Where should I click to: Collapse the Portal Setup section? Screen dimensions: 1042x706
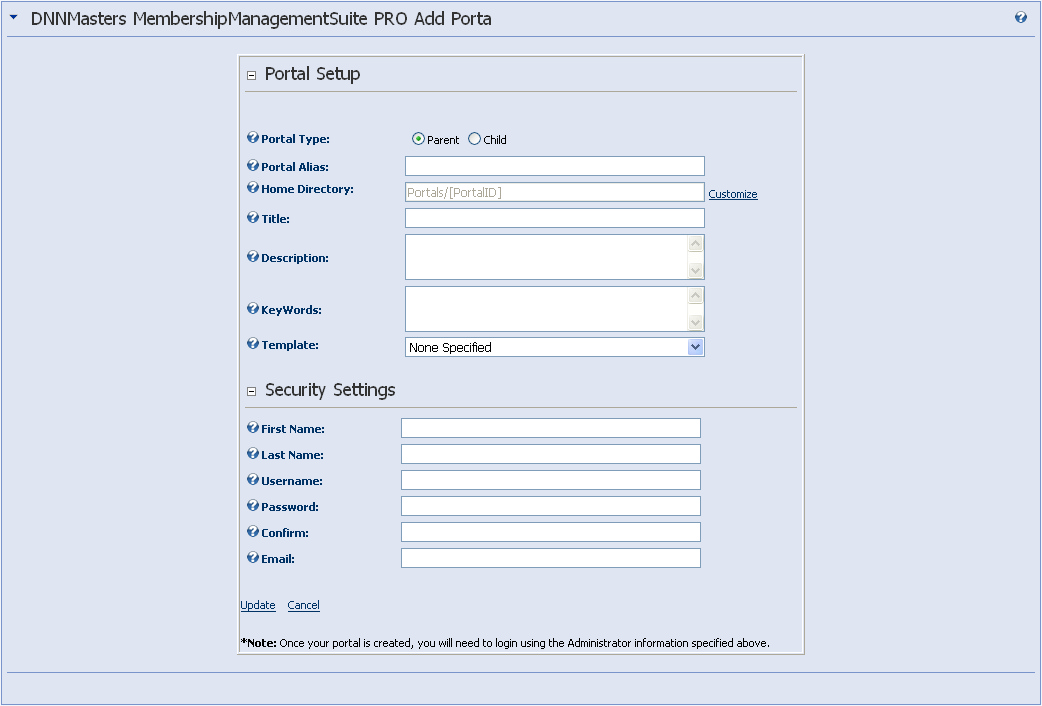click(x=251, y=75)
